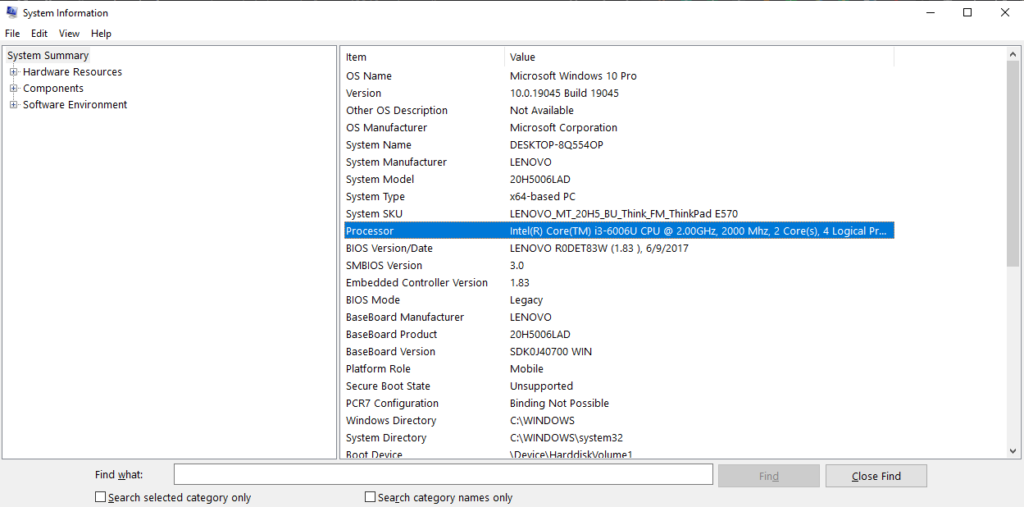
Task: Select the Platform Role row
Action: click(x=619, y=368)
